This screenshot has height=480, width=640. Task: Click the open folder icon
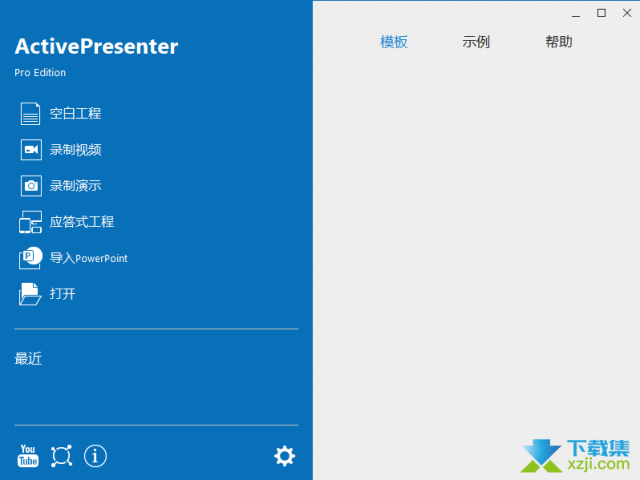pos(30,294)
